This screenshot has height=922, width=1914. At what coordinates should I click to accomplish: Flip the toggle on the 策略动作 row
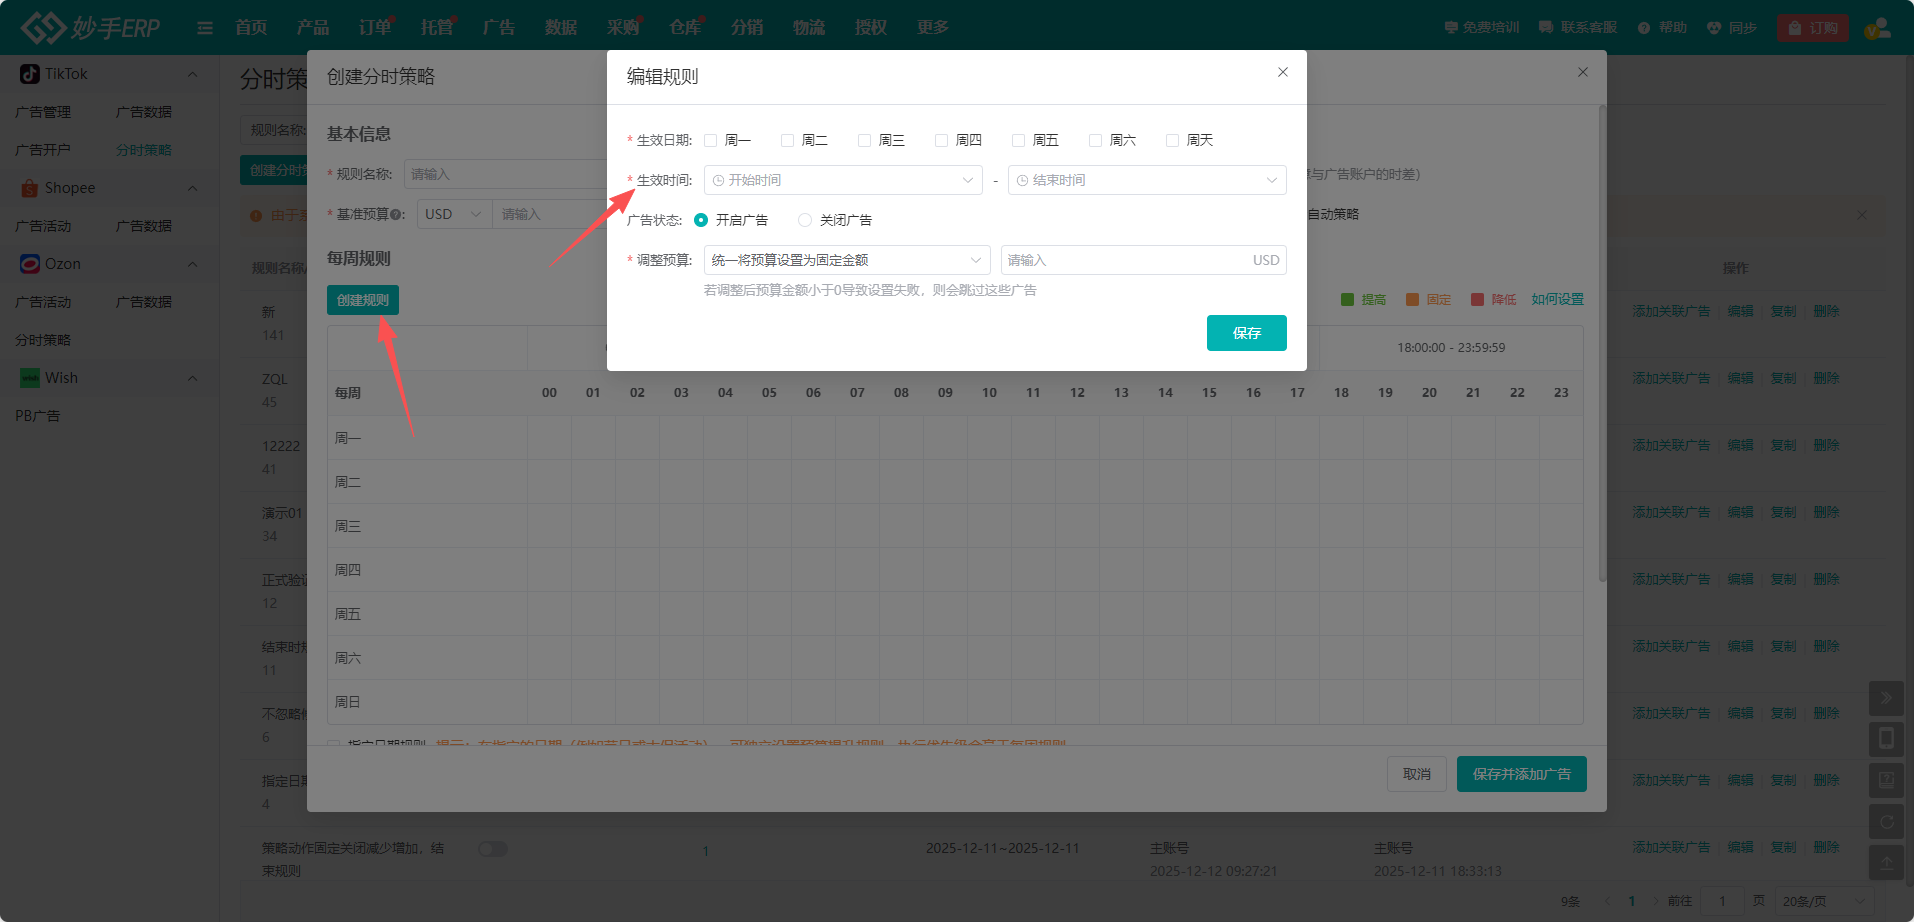coord(492,848)
